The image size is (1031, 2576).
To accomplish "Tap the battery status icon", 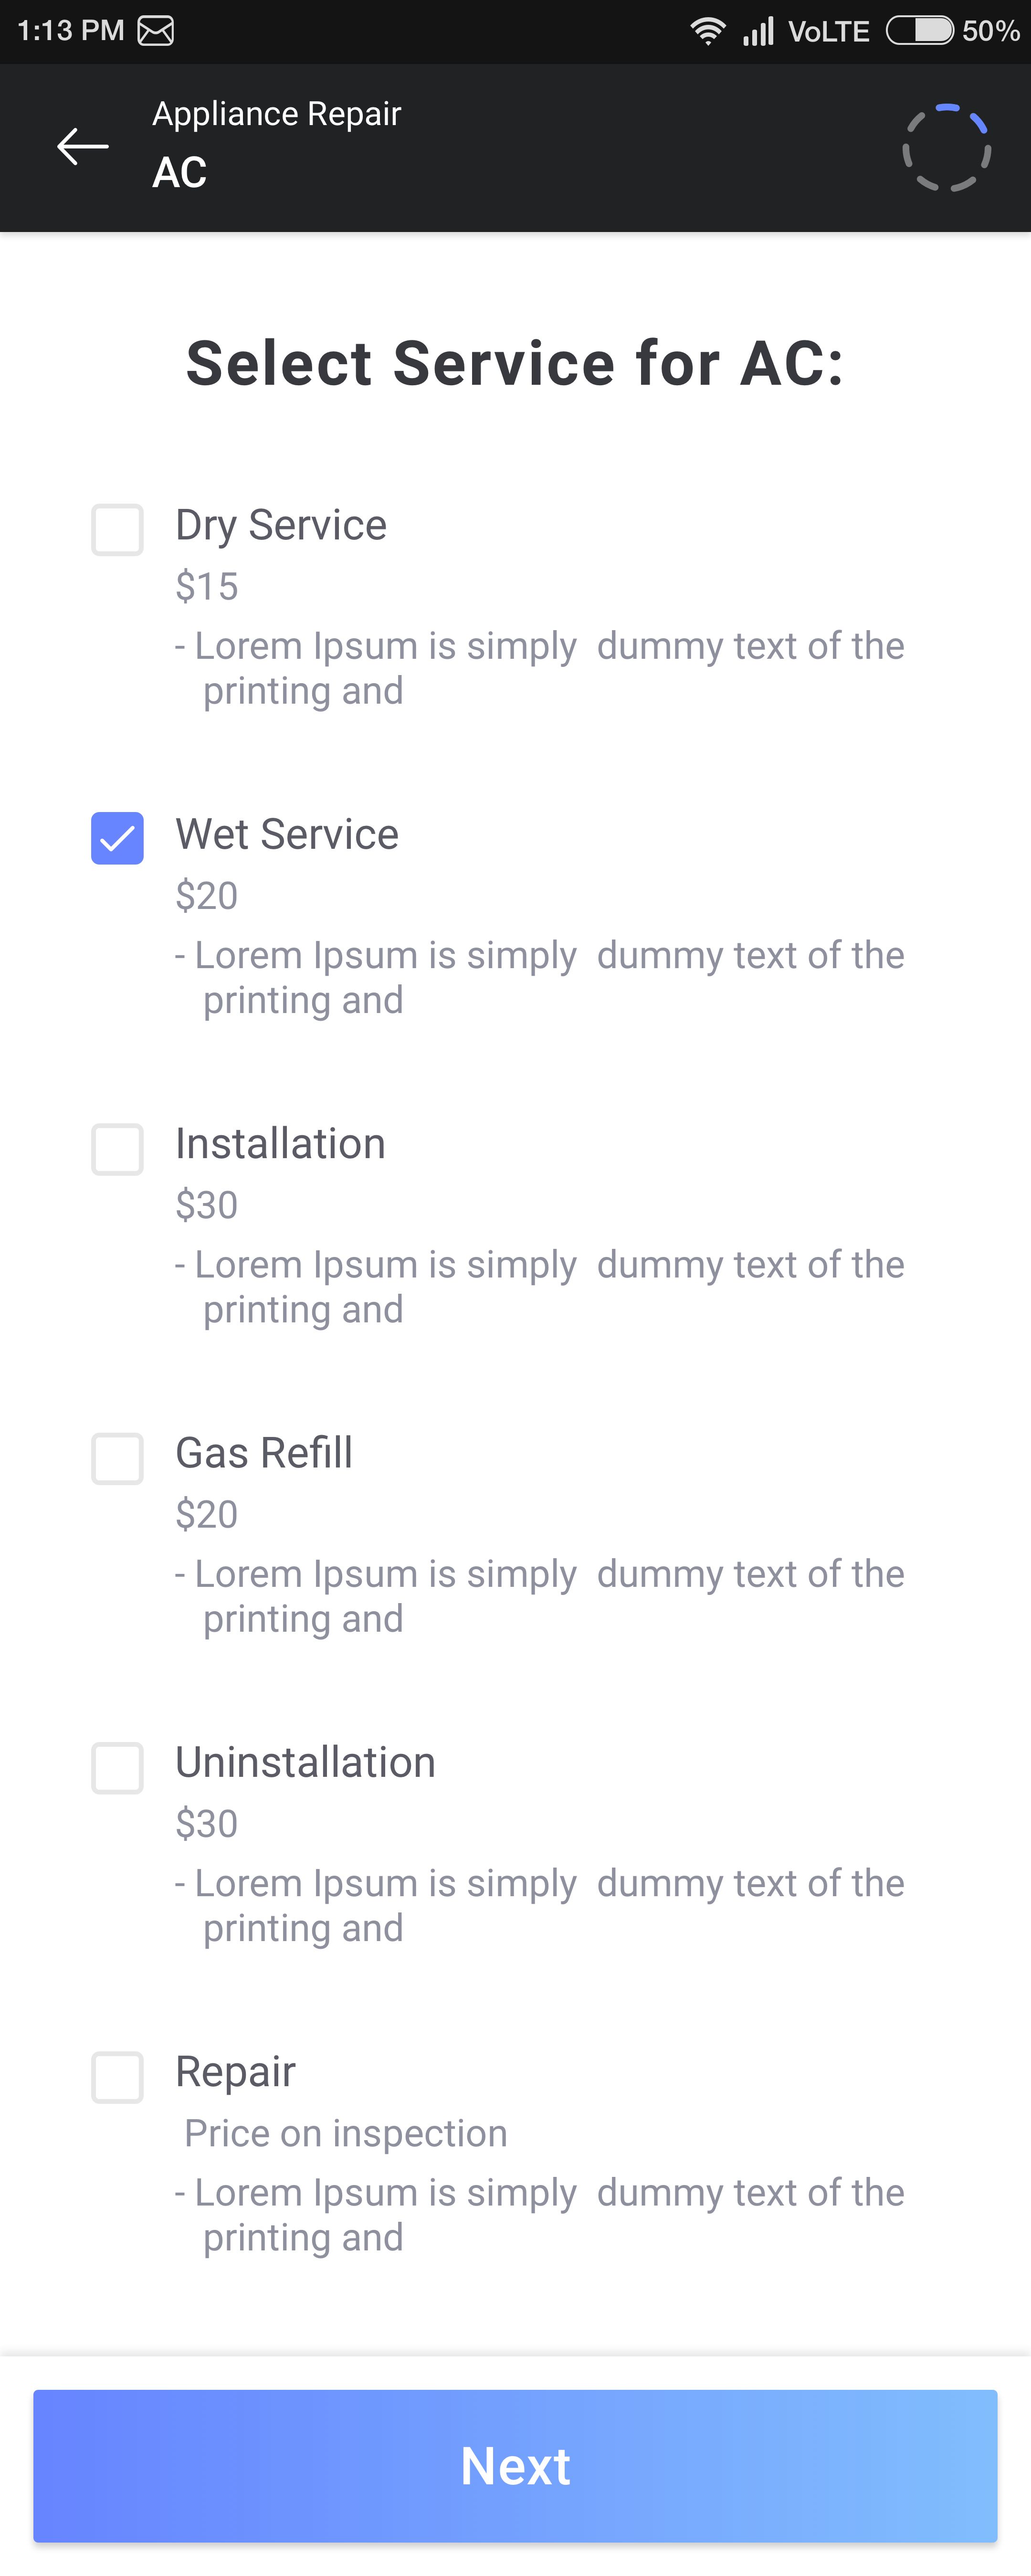I will [920, 31].
